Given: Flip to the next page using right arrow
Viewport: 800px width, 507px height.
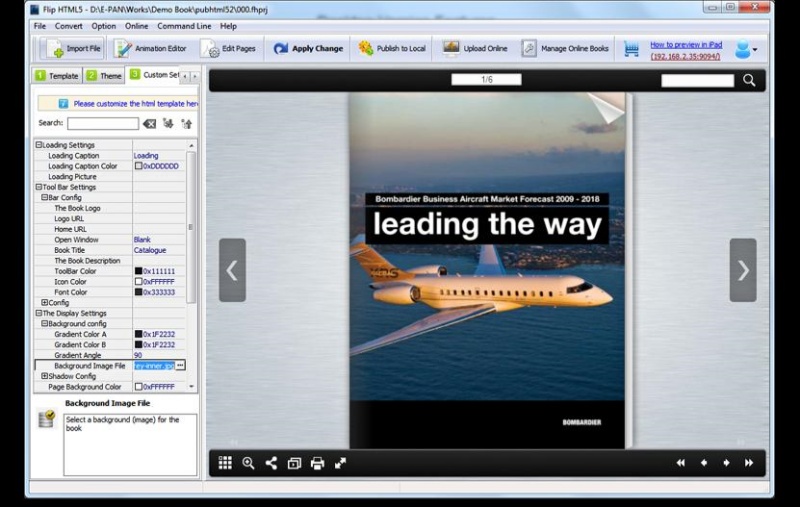Looking at the screenshot, I should coord(743,270).
